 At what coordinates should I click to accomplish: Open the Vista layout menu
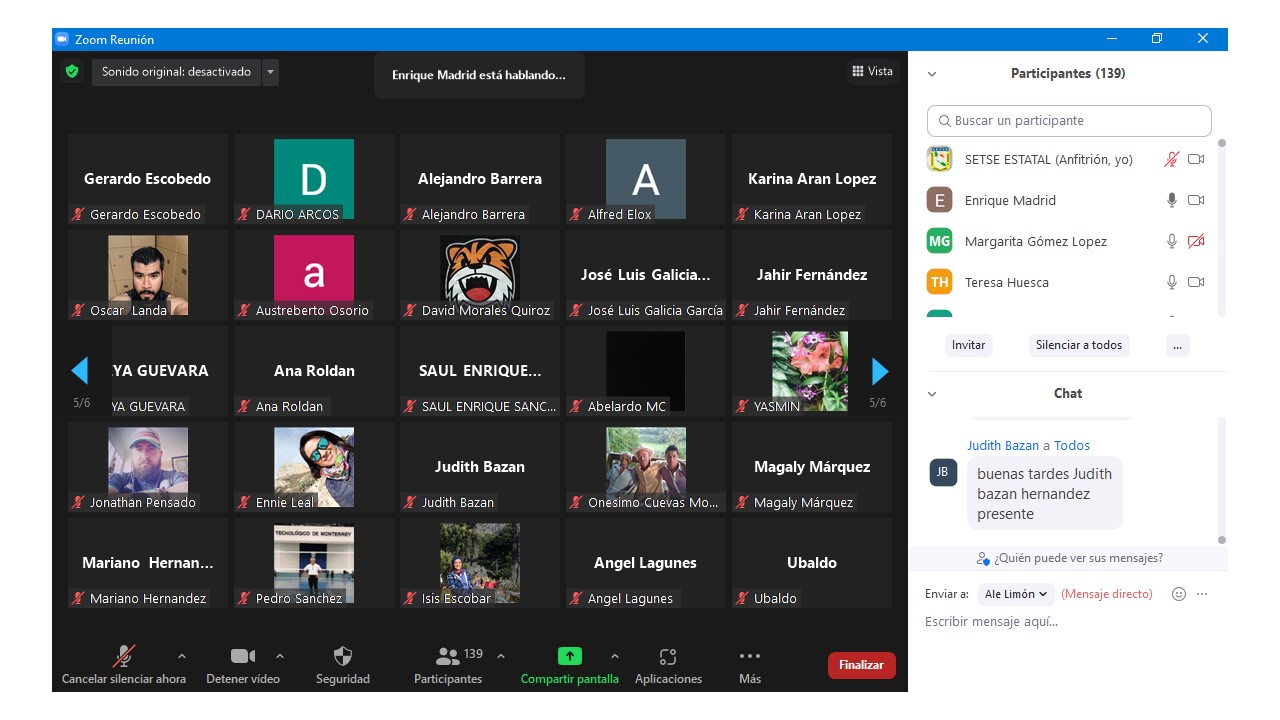tap(872, 71)
